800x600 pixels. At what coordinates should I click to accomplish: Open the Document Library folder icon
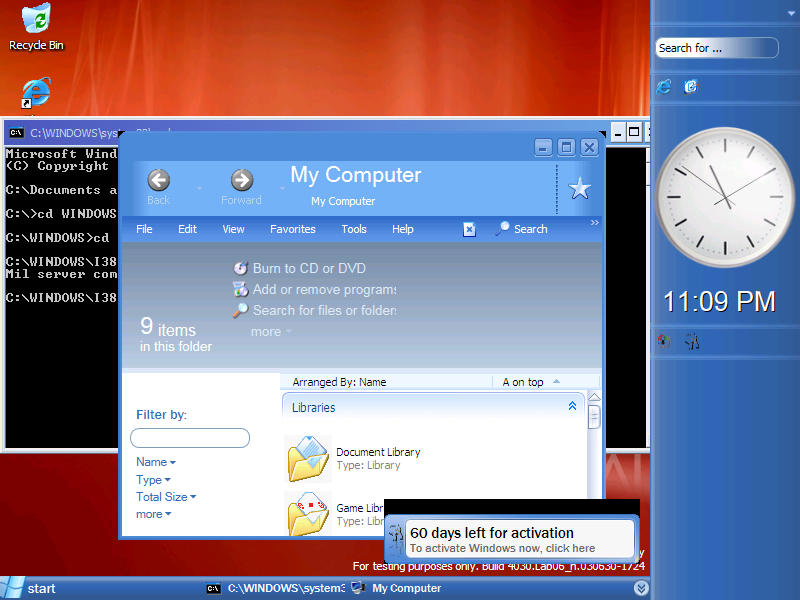pos(308,459)
